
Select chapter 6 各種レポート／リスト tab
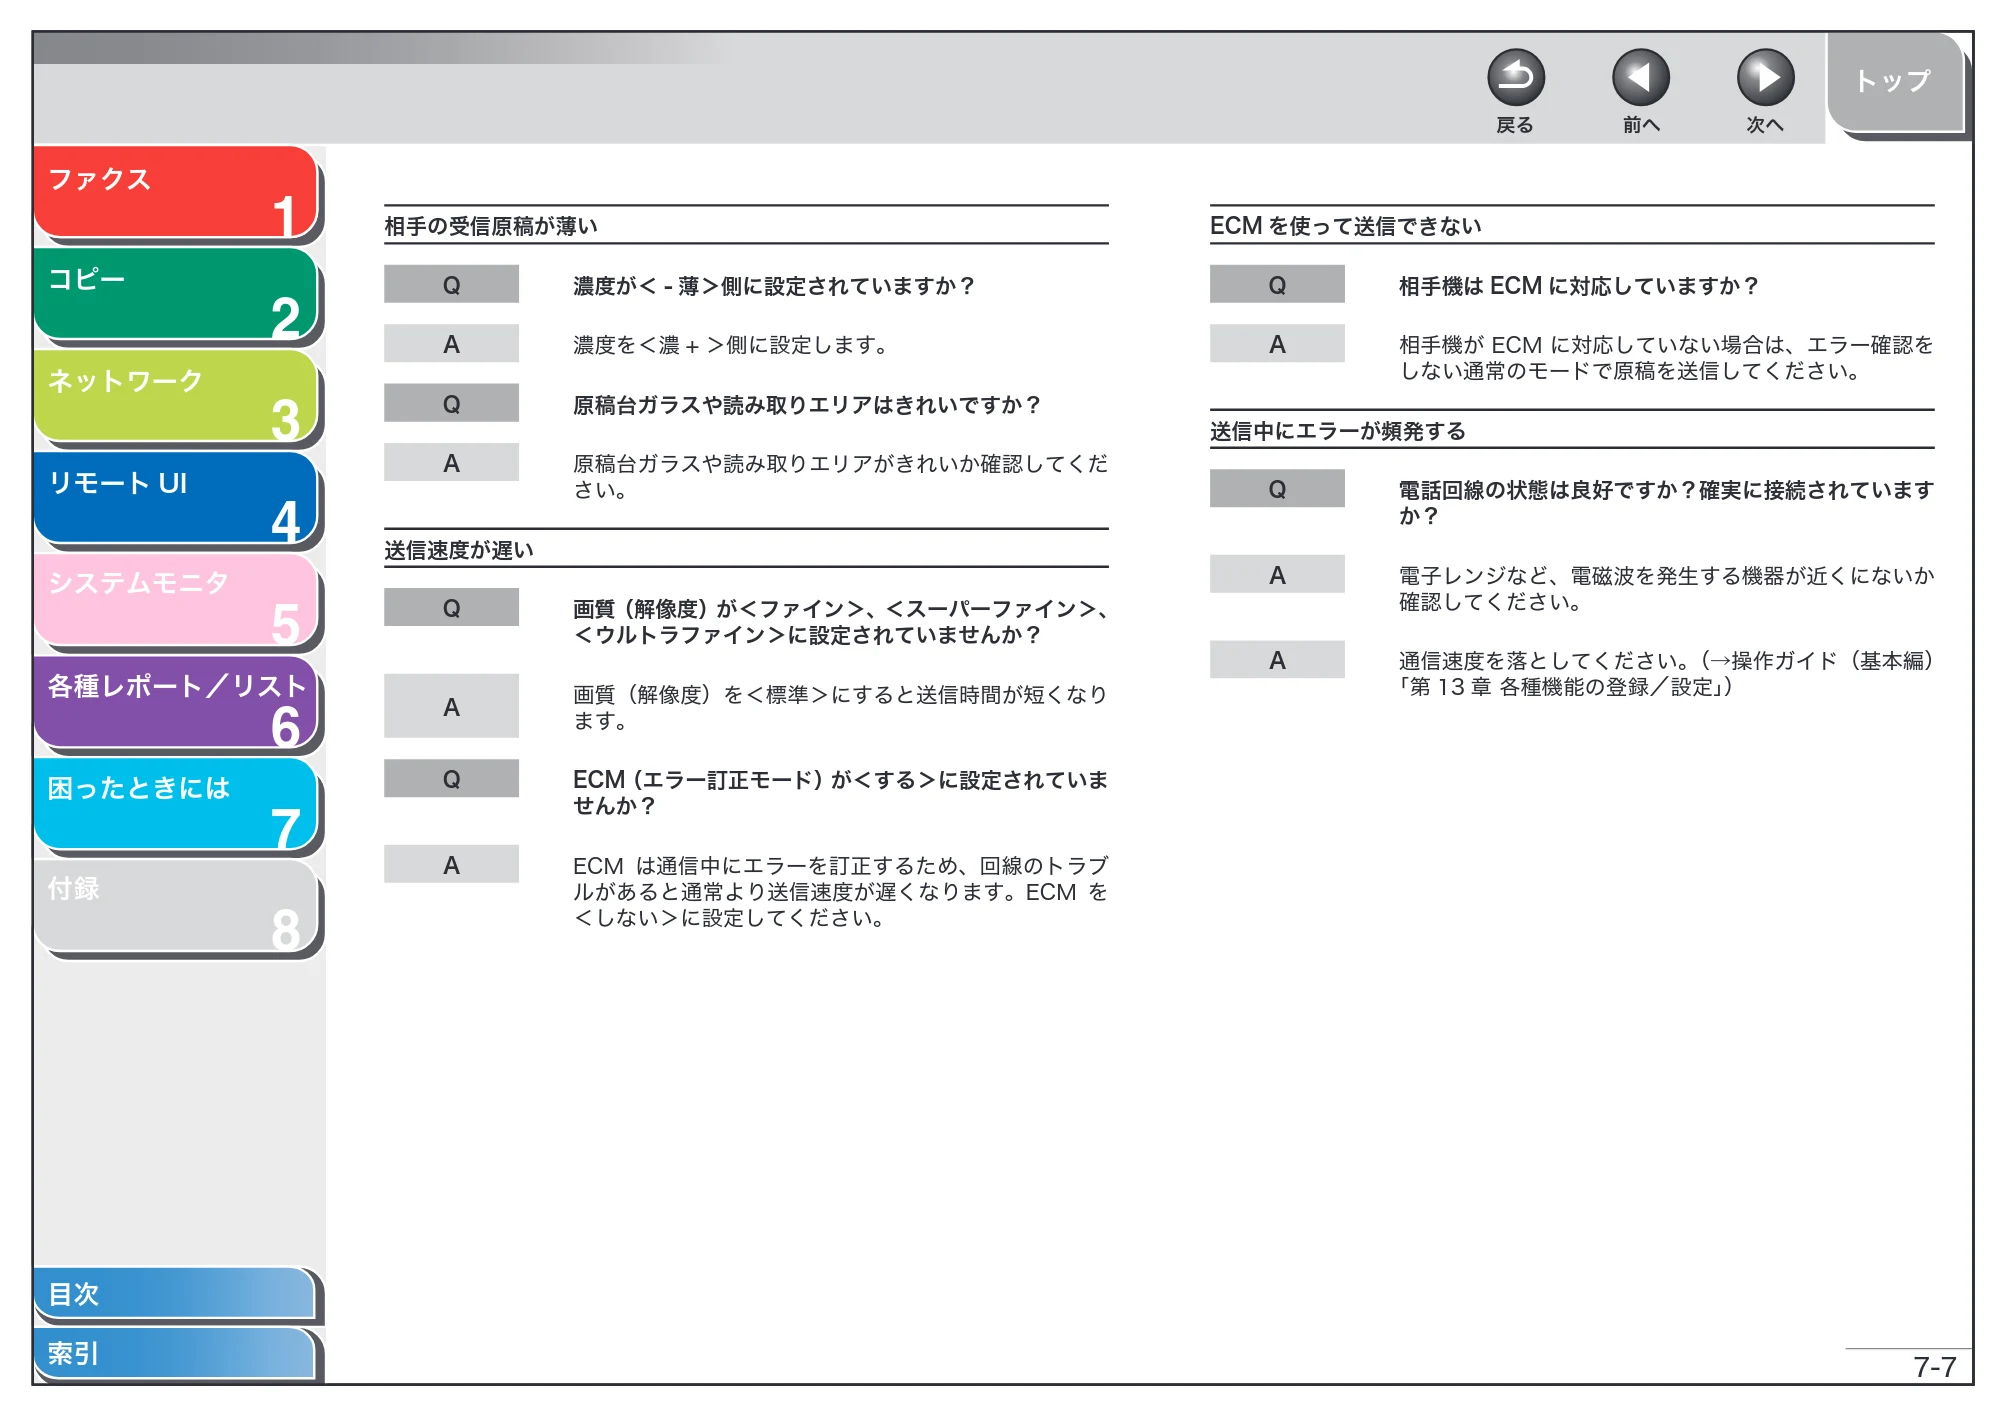[x=175, y=702]
